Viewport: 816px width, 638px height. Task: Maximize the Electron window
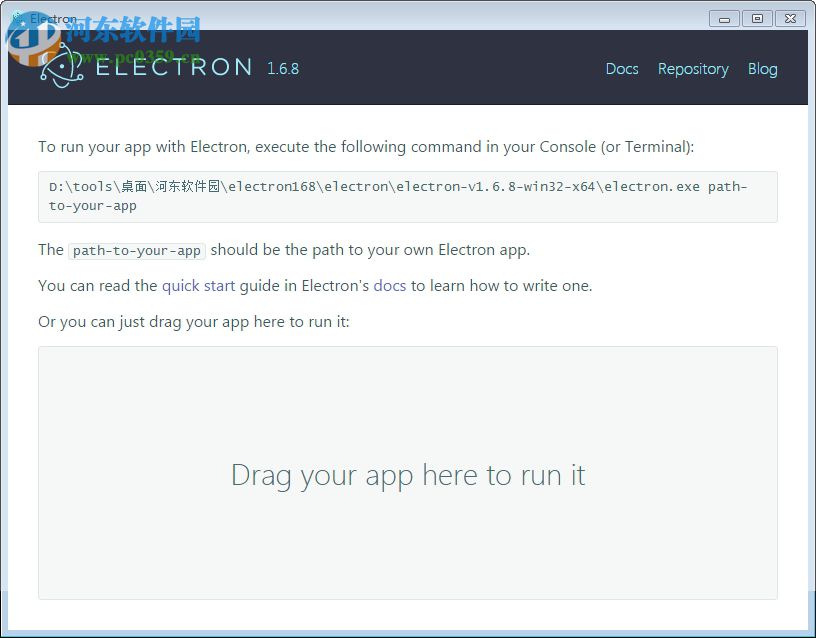[757, 18]
